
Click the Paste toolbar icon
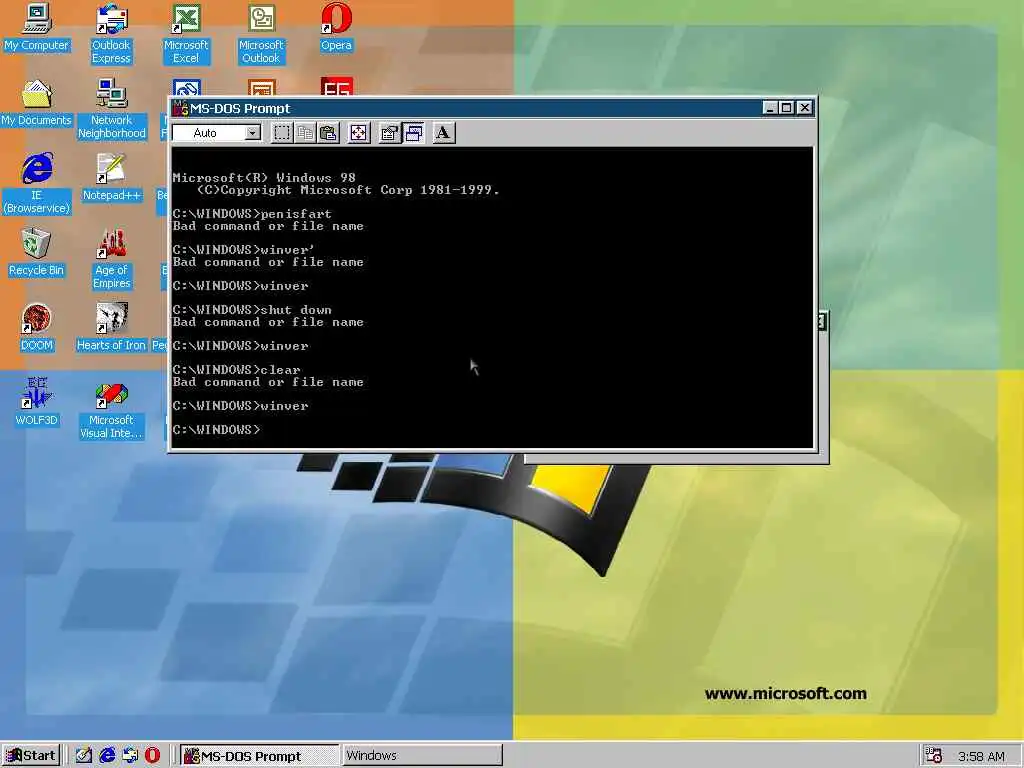coord(328,133)
